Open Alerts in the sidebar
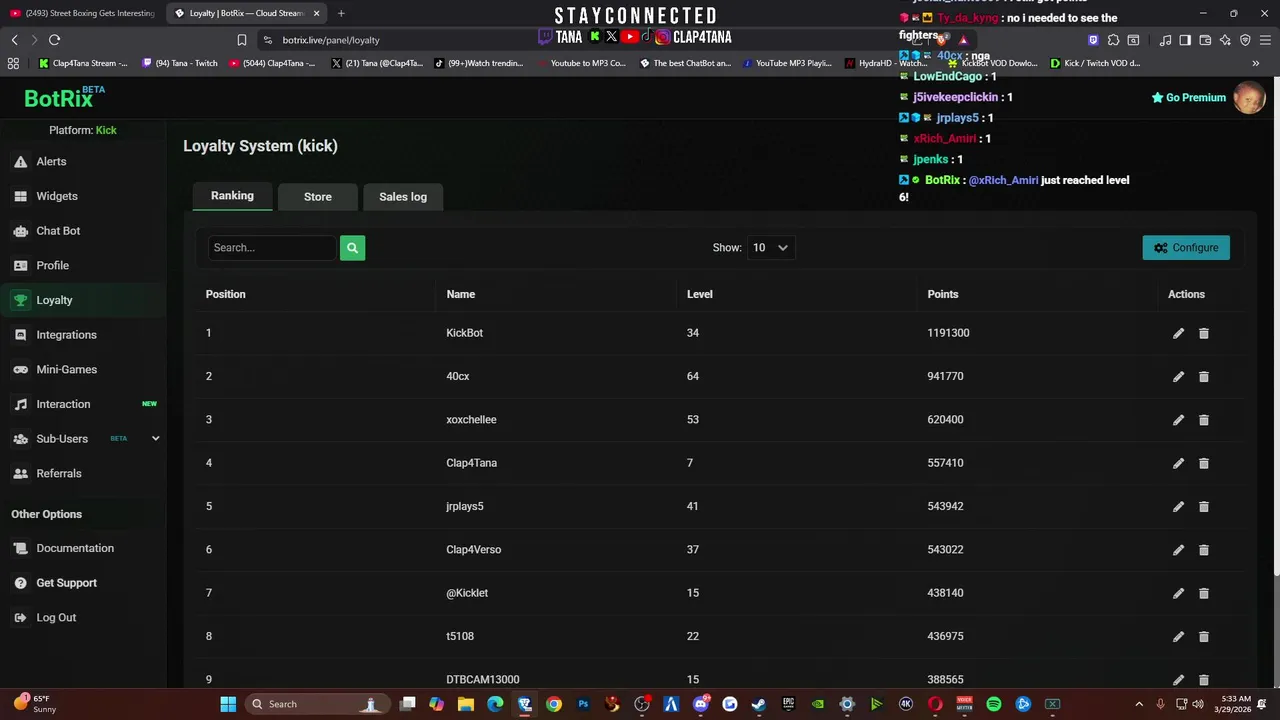 pyautogui.click(x=51, y=162)
